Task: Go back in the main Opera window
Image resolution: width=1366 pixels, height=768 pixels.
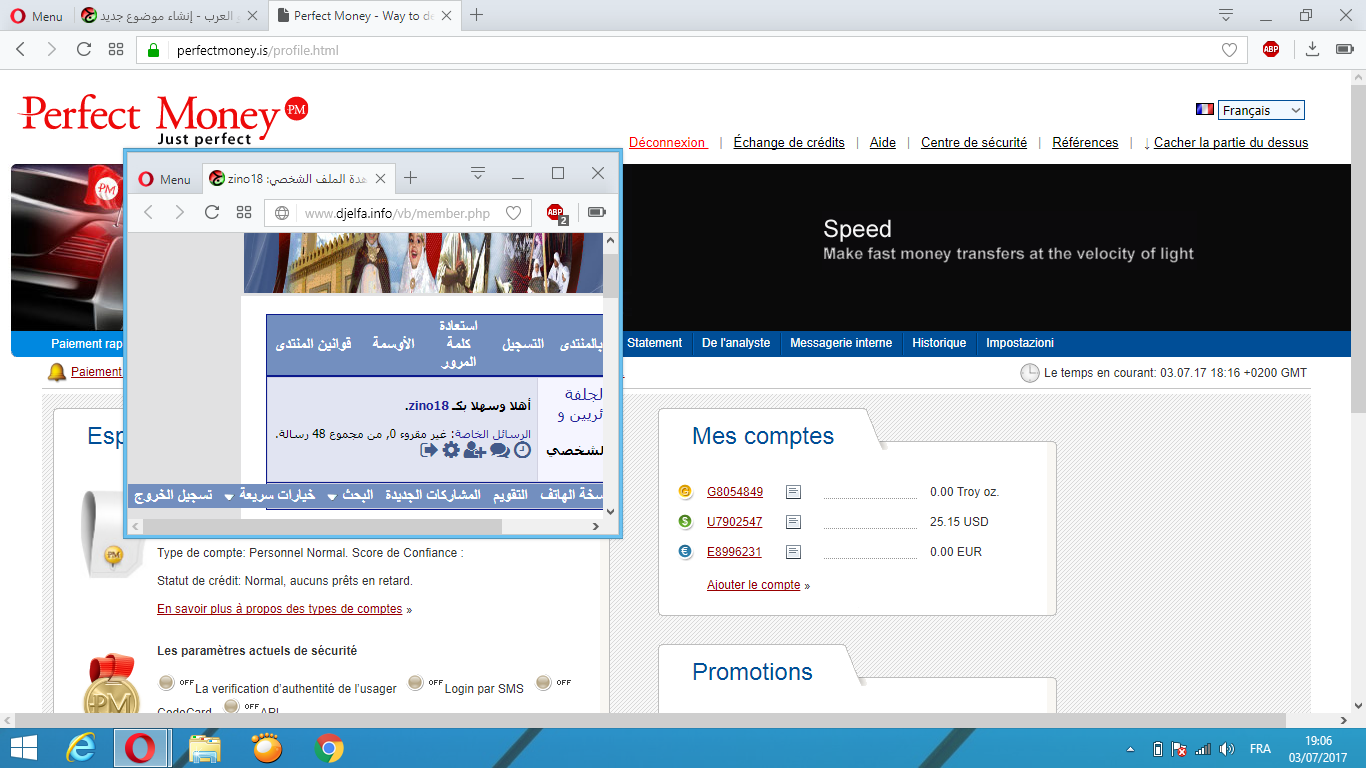Action: point(22,49)
